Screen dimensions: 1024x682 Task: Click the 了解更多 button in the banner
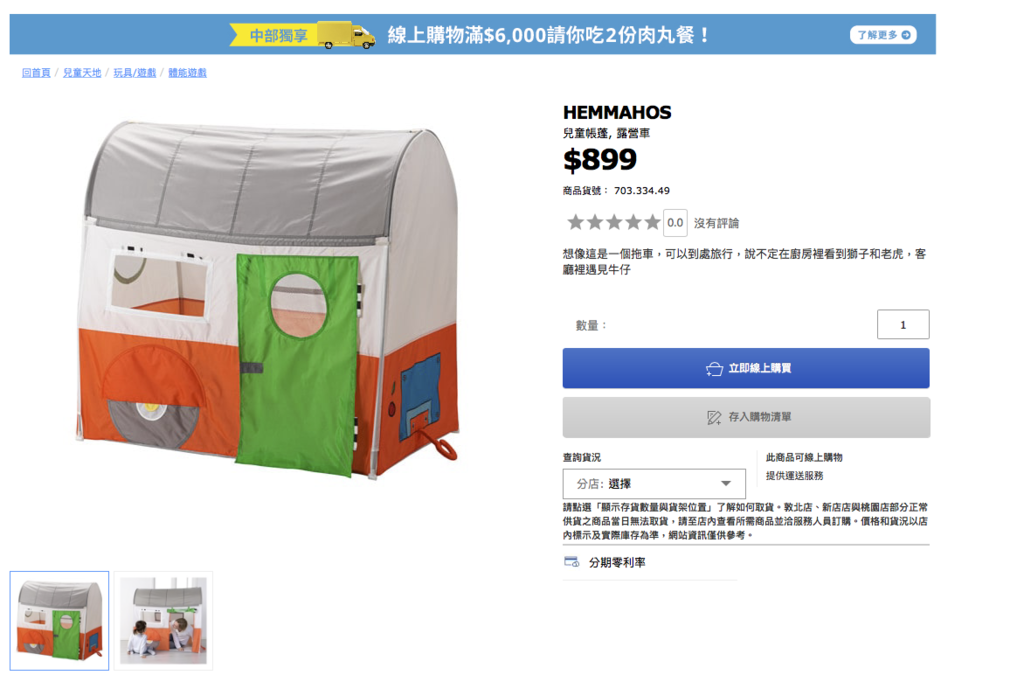[x=883, y=35]
